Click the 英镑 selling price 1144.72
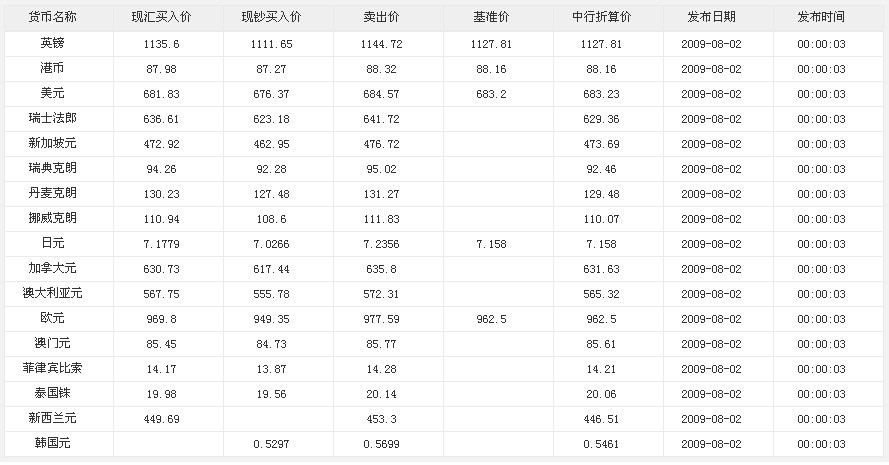The width and height of the screenshot is (889, 465). coord(381,44)
